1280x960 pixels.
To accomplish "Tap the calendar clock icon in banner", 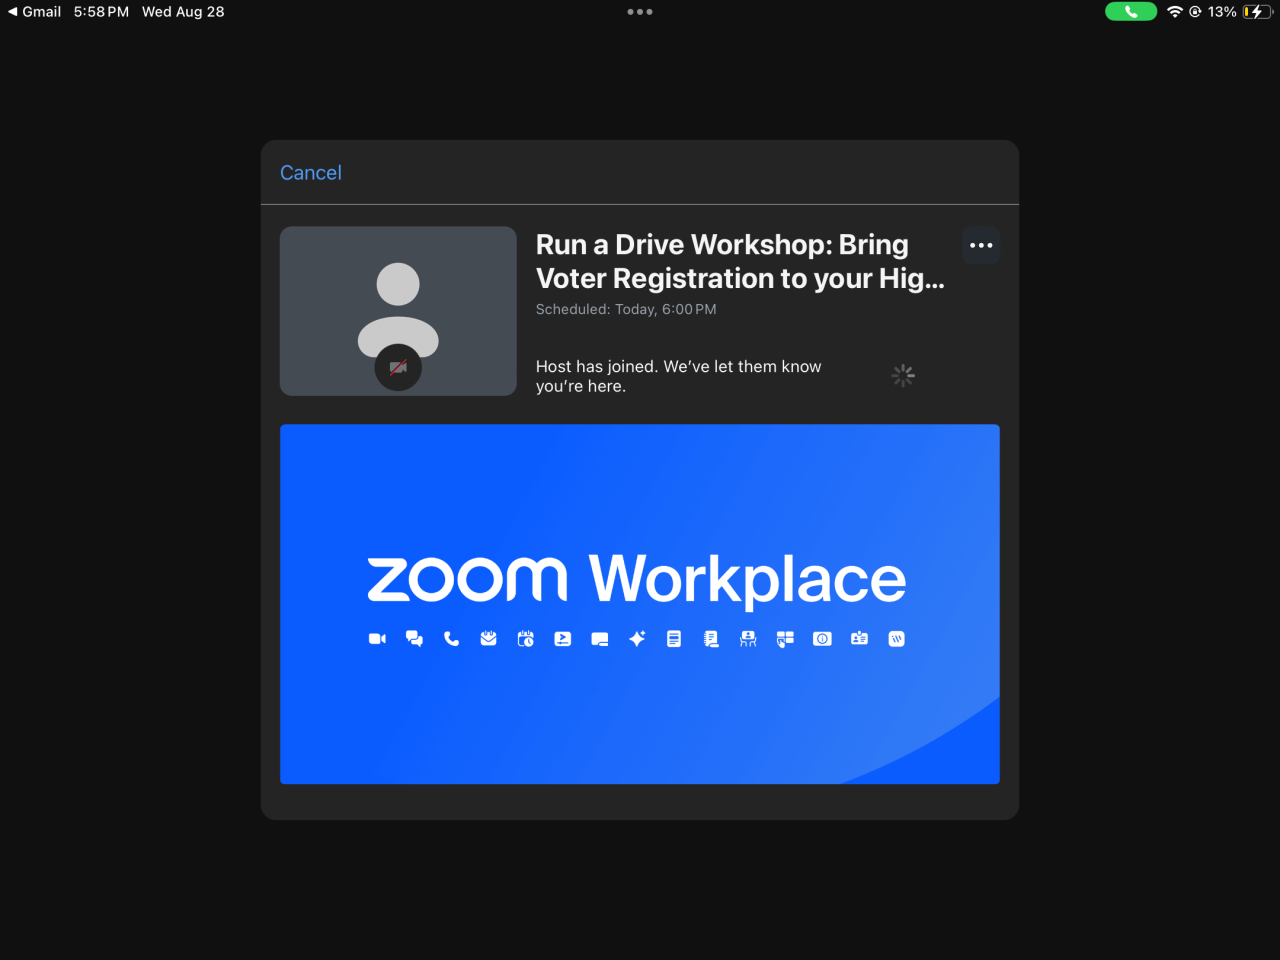I will point(526,639).
